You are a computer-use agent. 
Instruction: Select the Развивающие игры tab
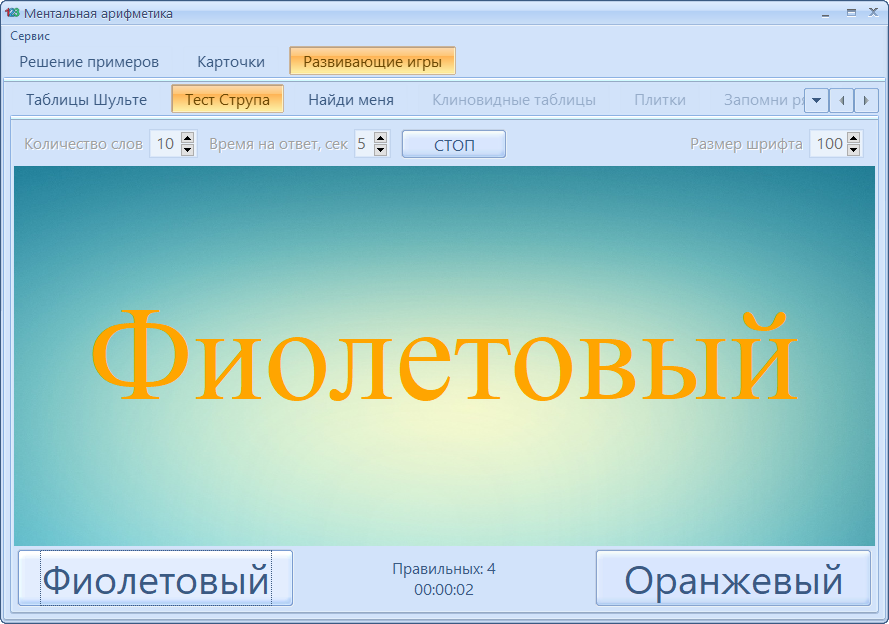click(373, 61)
